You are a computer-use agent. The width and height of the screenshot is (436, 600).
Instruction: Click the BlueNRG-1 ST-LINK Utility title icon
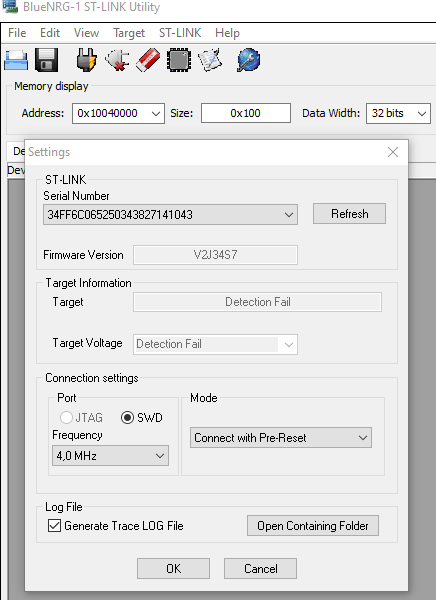[10, 7]
